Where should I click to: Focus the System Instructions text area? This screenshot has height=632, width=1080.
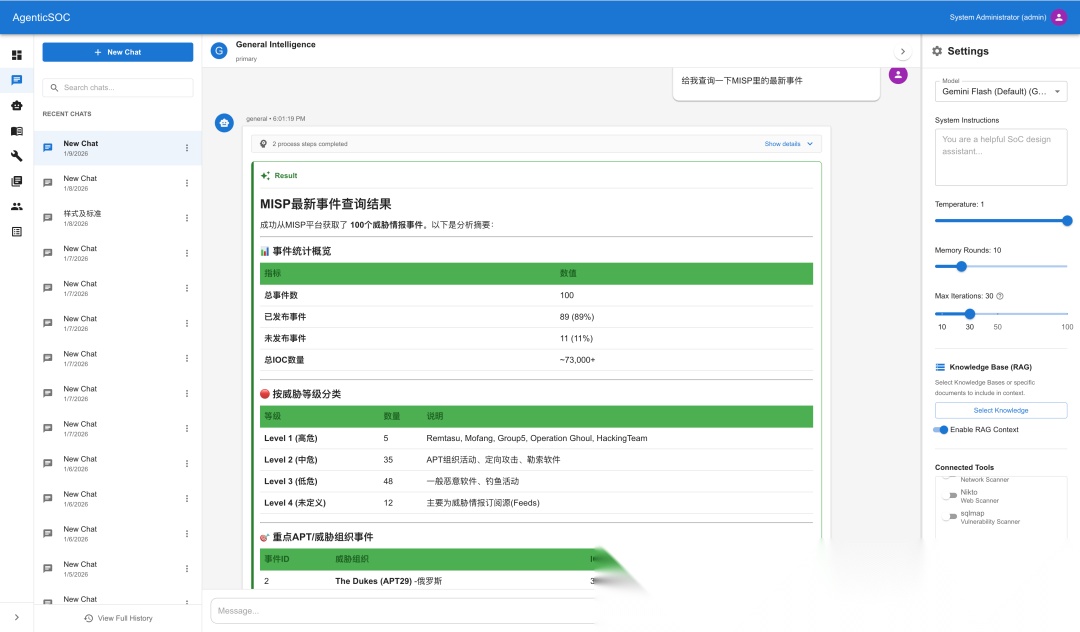tap(1001, 157)
